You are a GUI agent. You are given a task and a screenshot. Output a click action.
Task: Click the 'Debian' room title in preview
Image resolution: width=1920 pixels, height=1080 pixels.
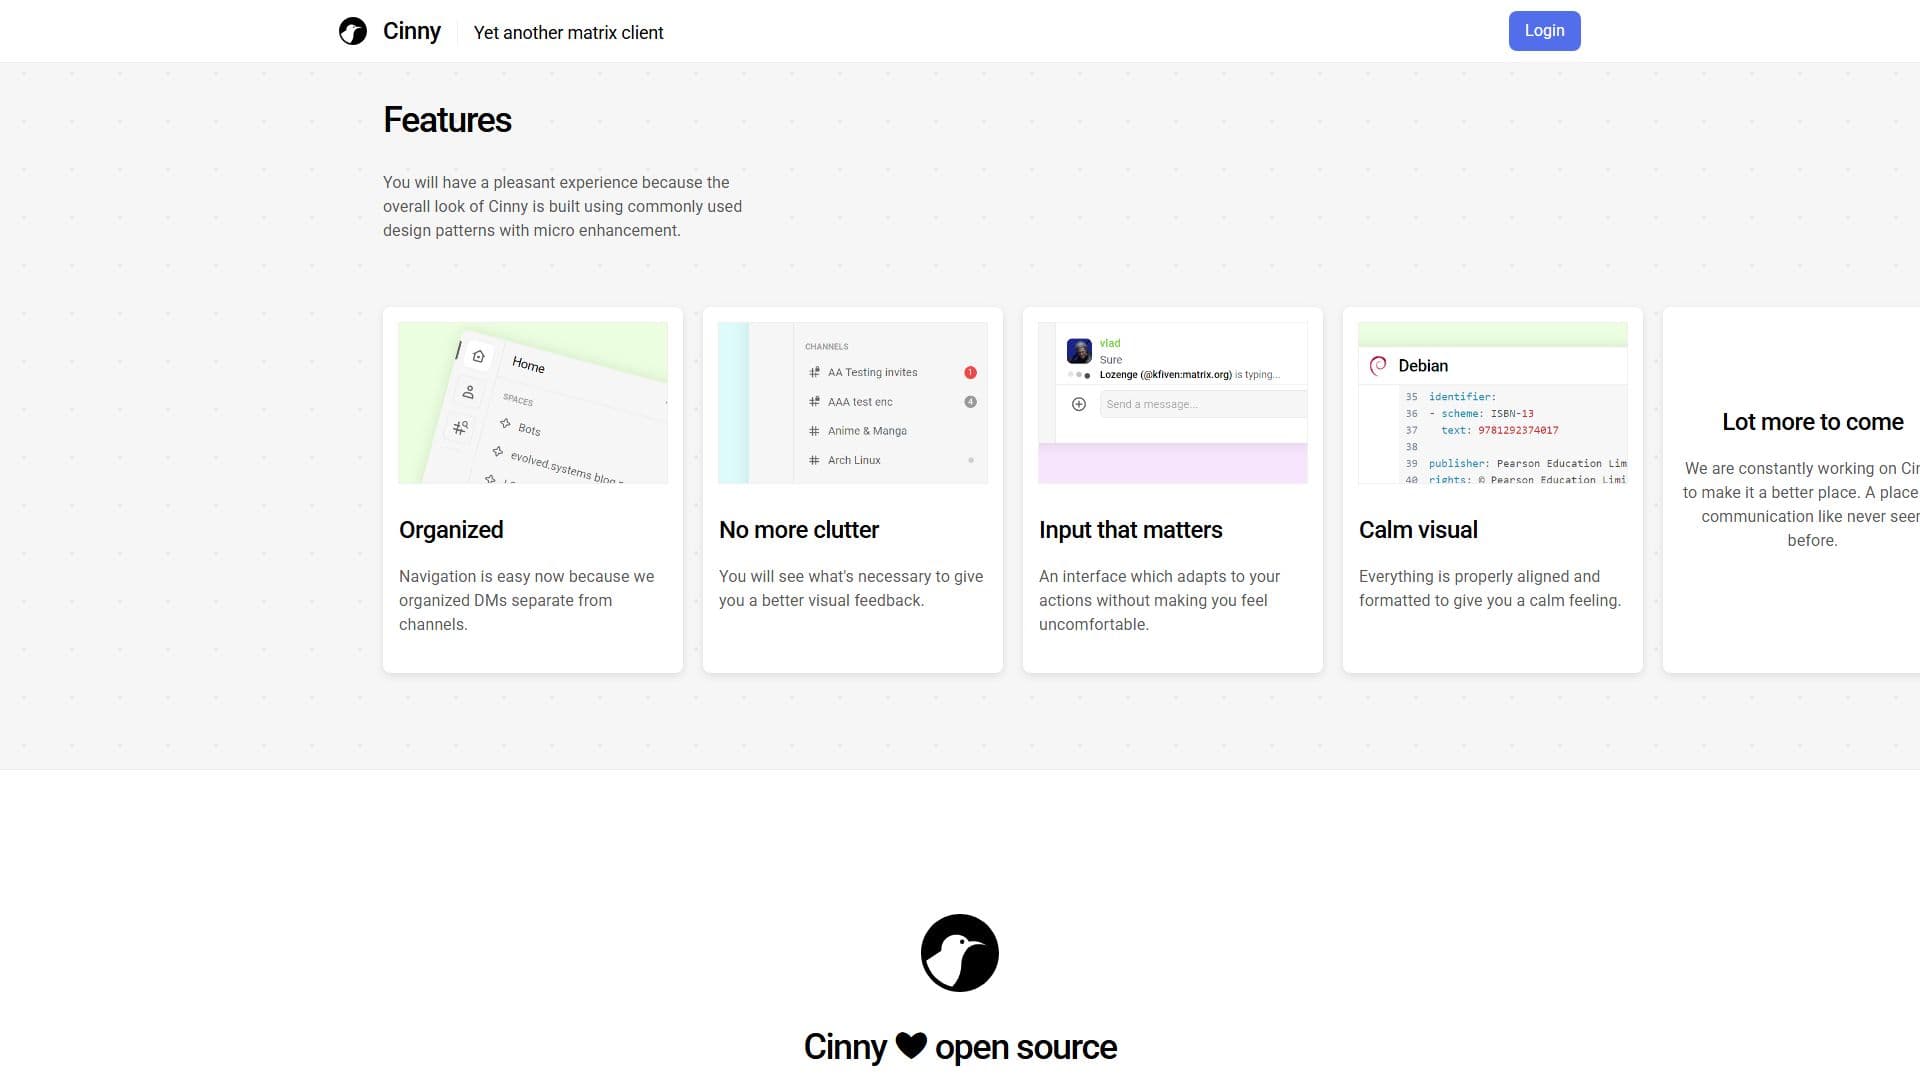tap(1423, 366)
